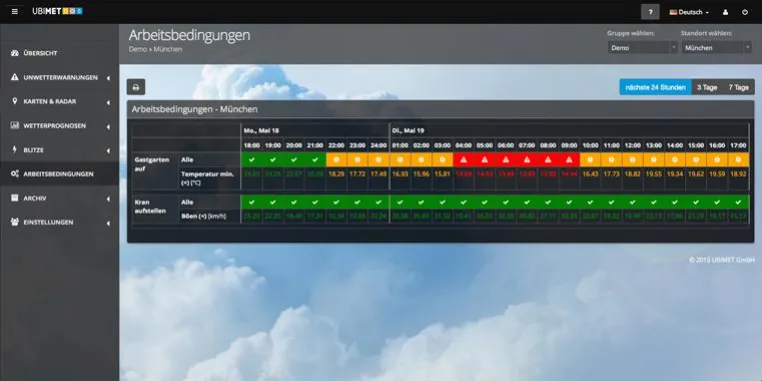Click the power logout icon

tap(745, 12)
